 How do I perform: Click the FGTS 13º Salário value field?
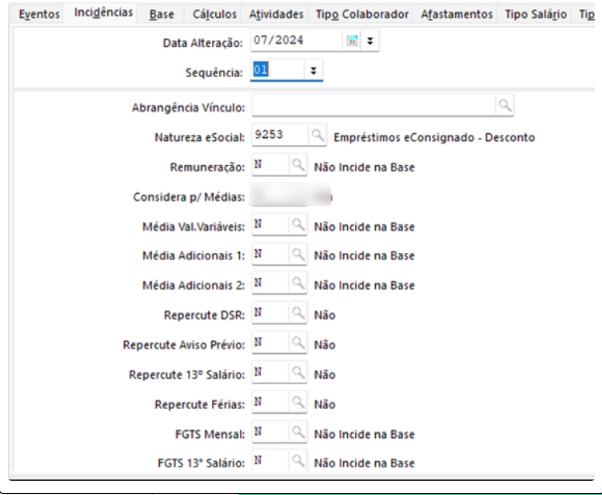[270, 461]
